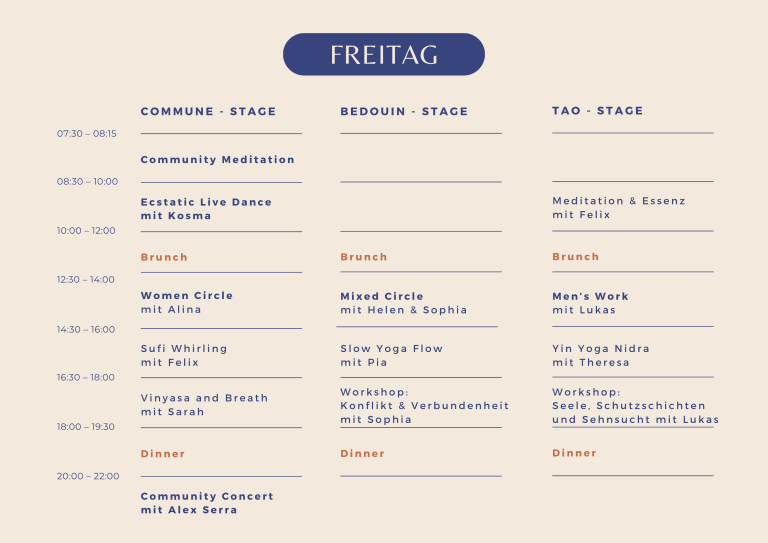768x543 pixels.
Task: Select the TAO - STAGE column heading
Action: click(597, 111)
